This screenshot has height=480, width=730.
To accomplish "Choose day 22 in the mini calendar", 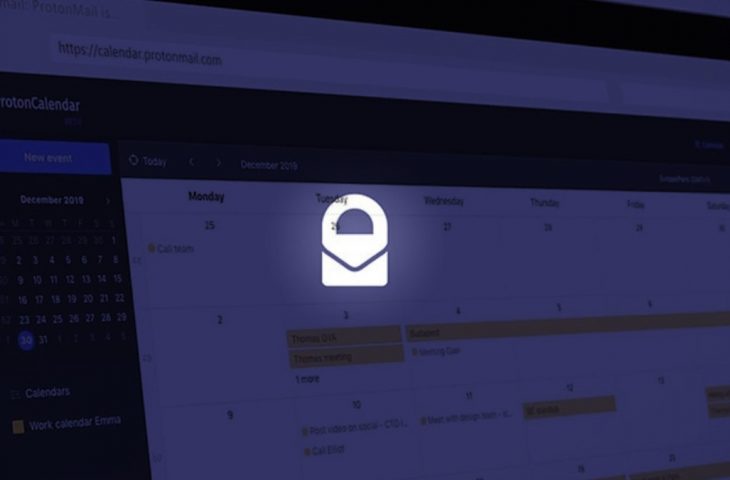I will tap(120, 297).
